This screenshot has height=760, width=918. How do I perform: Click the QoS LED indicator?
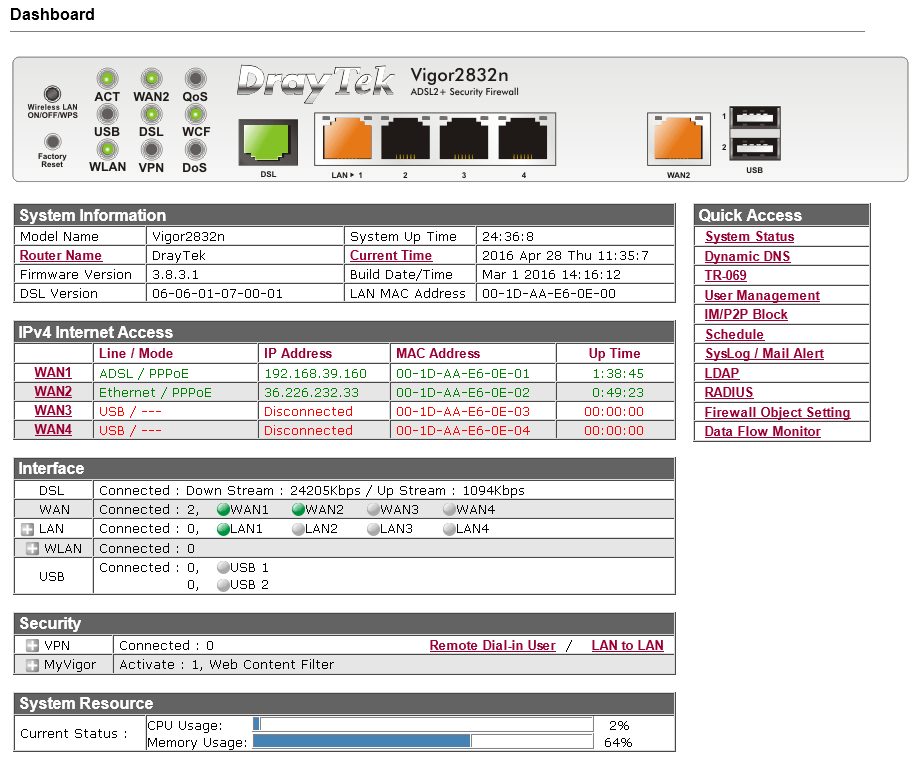click(x=195, y=78)
